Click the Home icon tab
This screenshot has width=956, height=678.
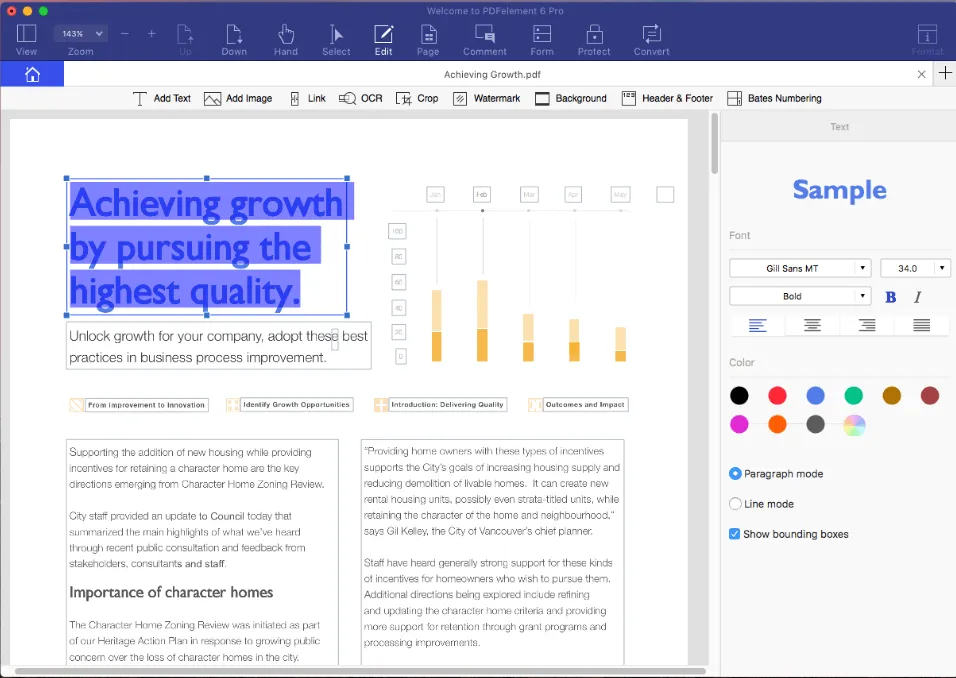click(32, 74)
